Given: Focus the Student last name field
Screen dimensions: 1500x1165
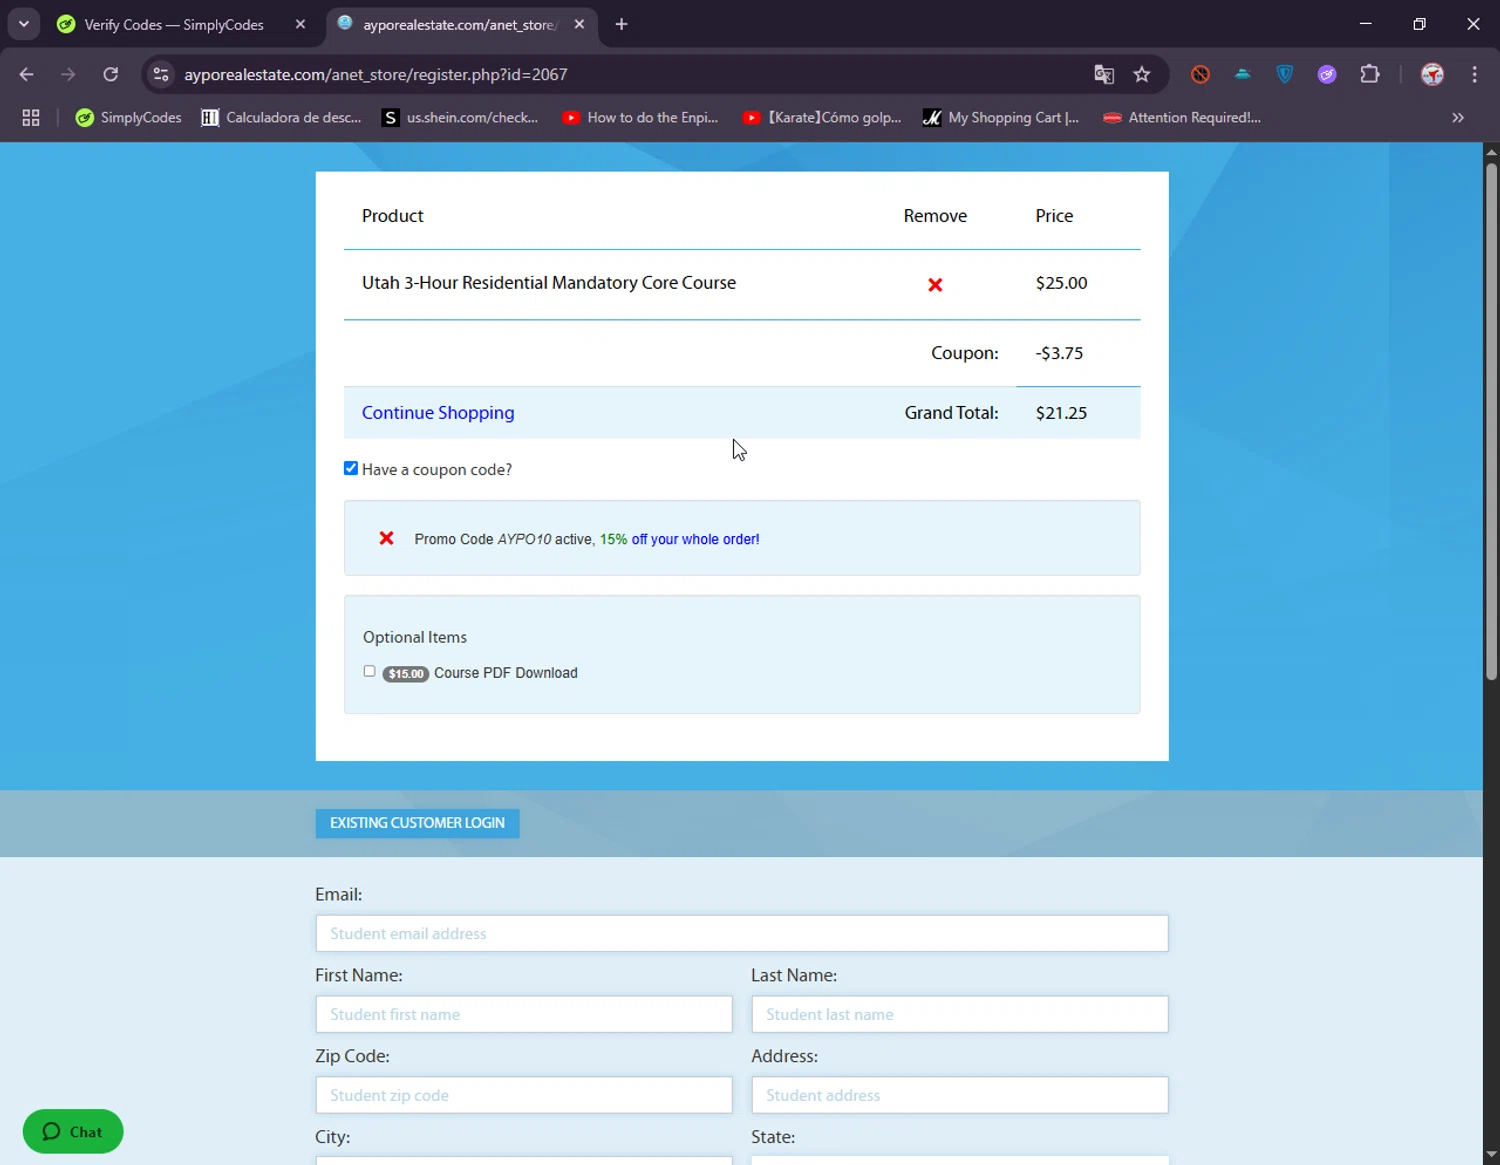Looking at the screenshot, I should (x=960, y=1014).
